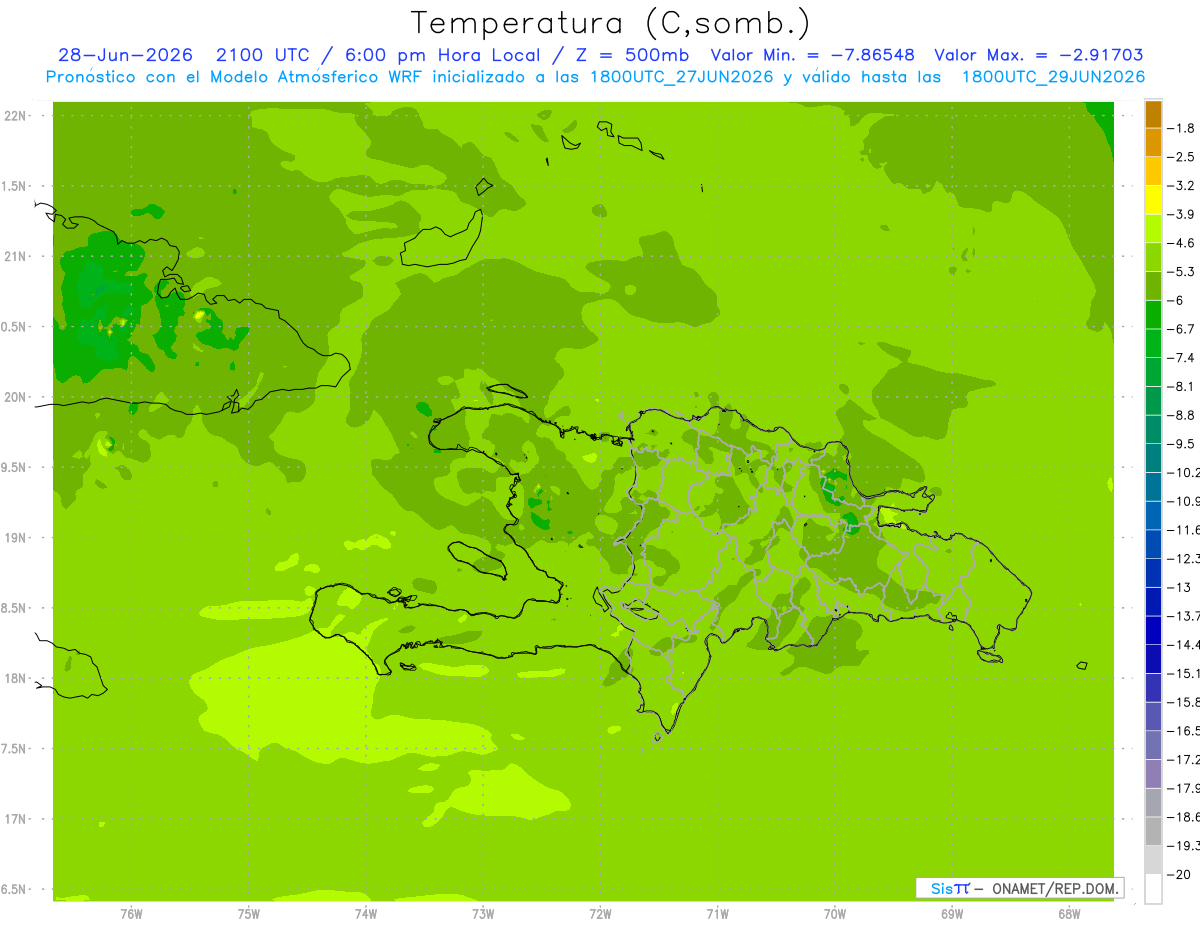Click the dark orange topmost color bar segment
The width and height of the screenshot is (1200, 927).
[x=1153, y=114]
